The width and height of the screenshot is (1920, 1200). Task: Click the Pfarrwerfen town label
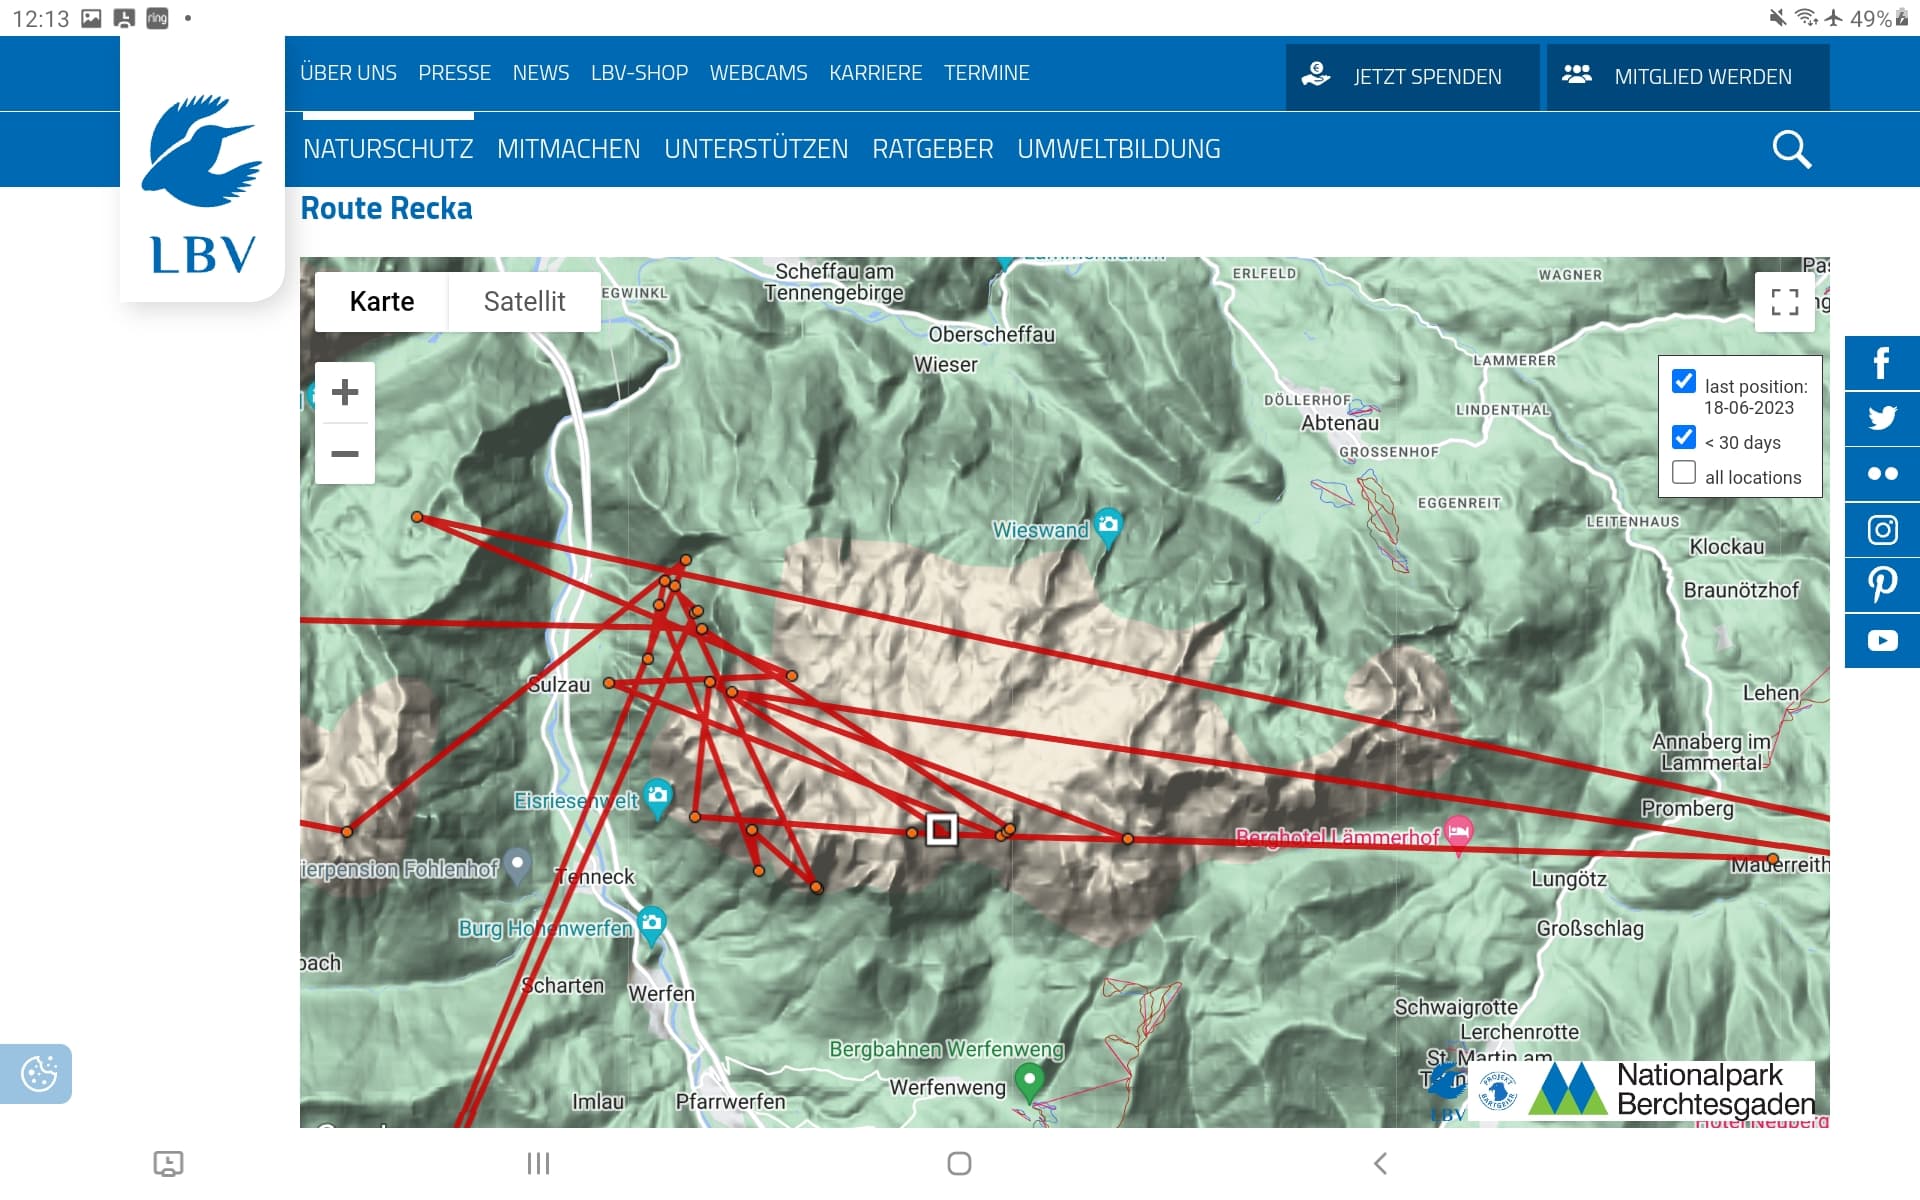(730, 1101)
